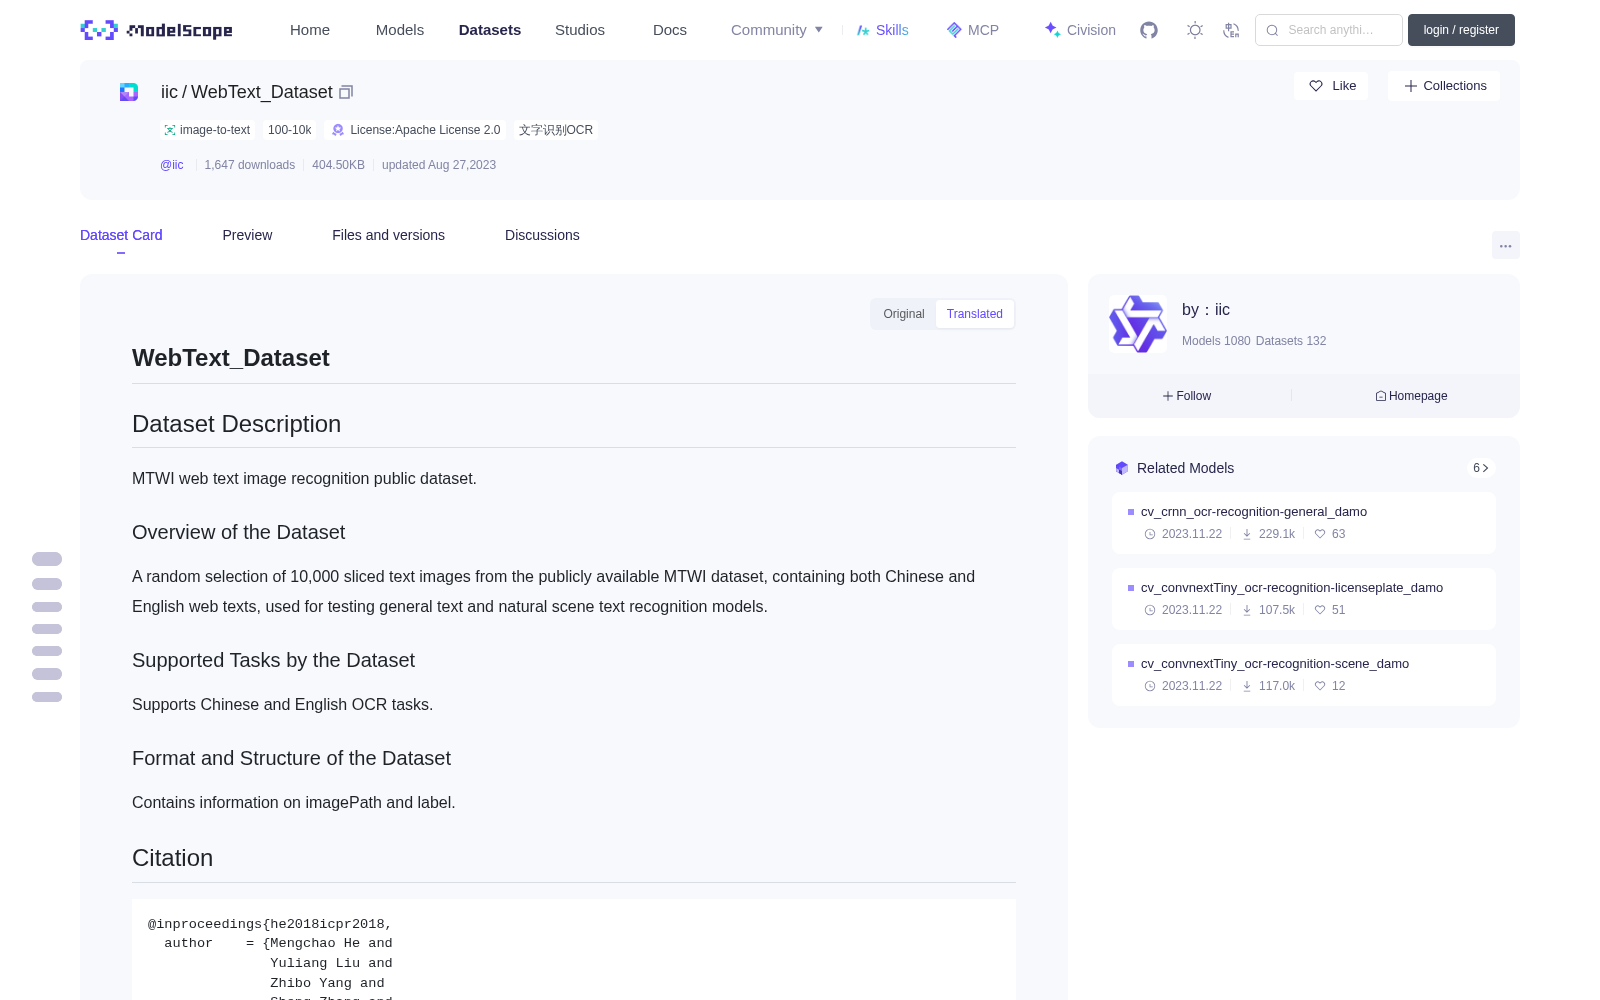Switch to the Preview tab
Image resolution: width=1600 pixels, height=1000 pixels.
click(247, 235)
